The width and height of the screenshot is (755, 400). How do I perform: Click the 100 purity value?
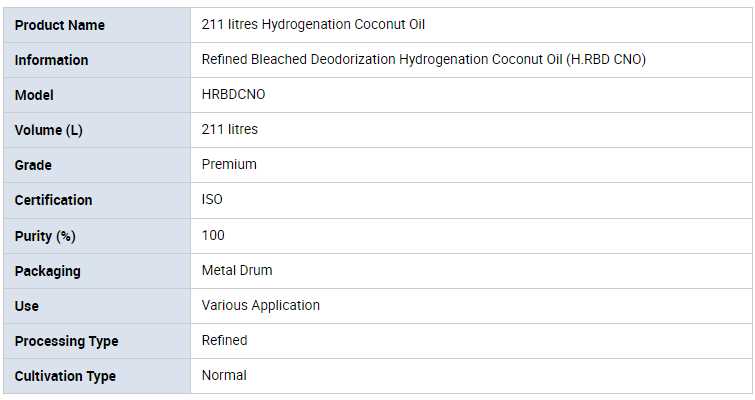tap(213, 235)
